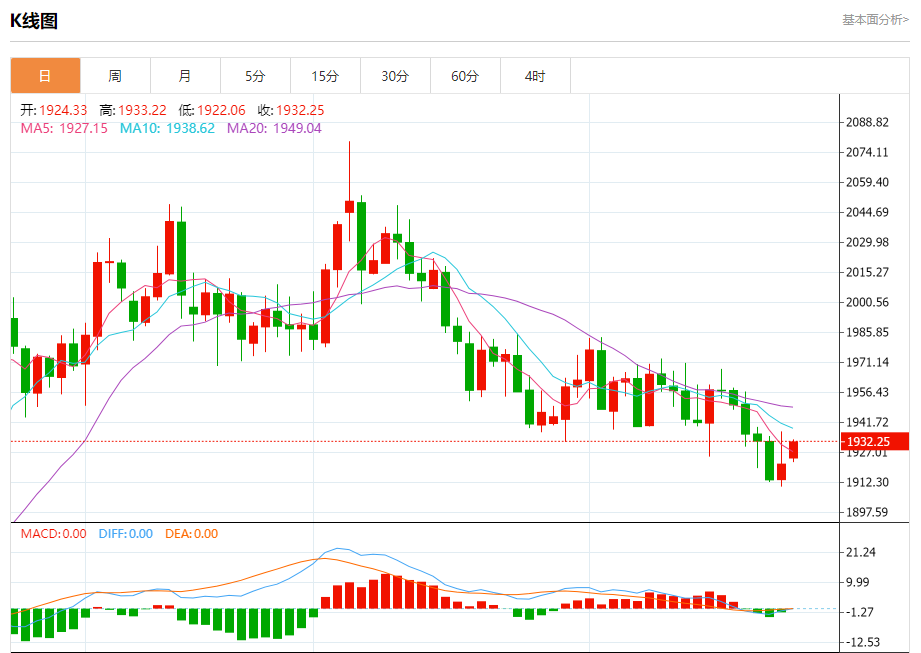The width and height of the screenshot is (921, 653).
Task: Open the 30分 interval tab
Action: click(x=395, y=76)
